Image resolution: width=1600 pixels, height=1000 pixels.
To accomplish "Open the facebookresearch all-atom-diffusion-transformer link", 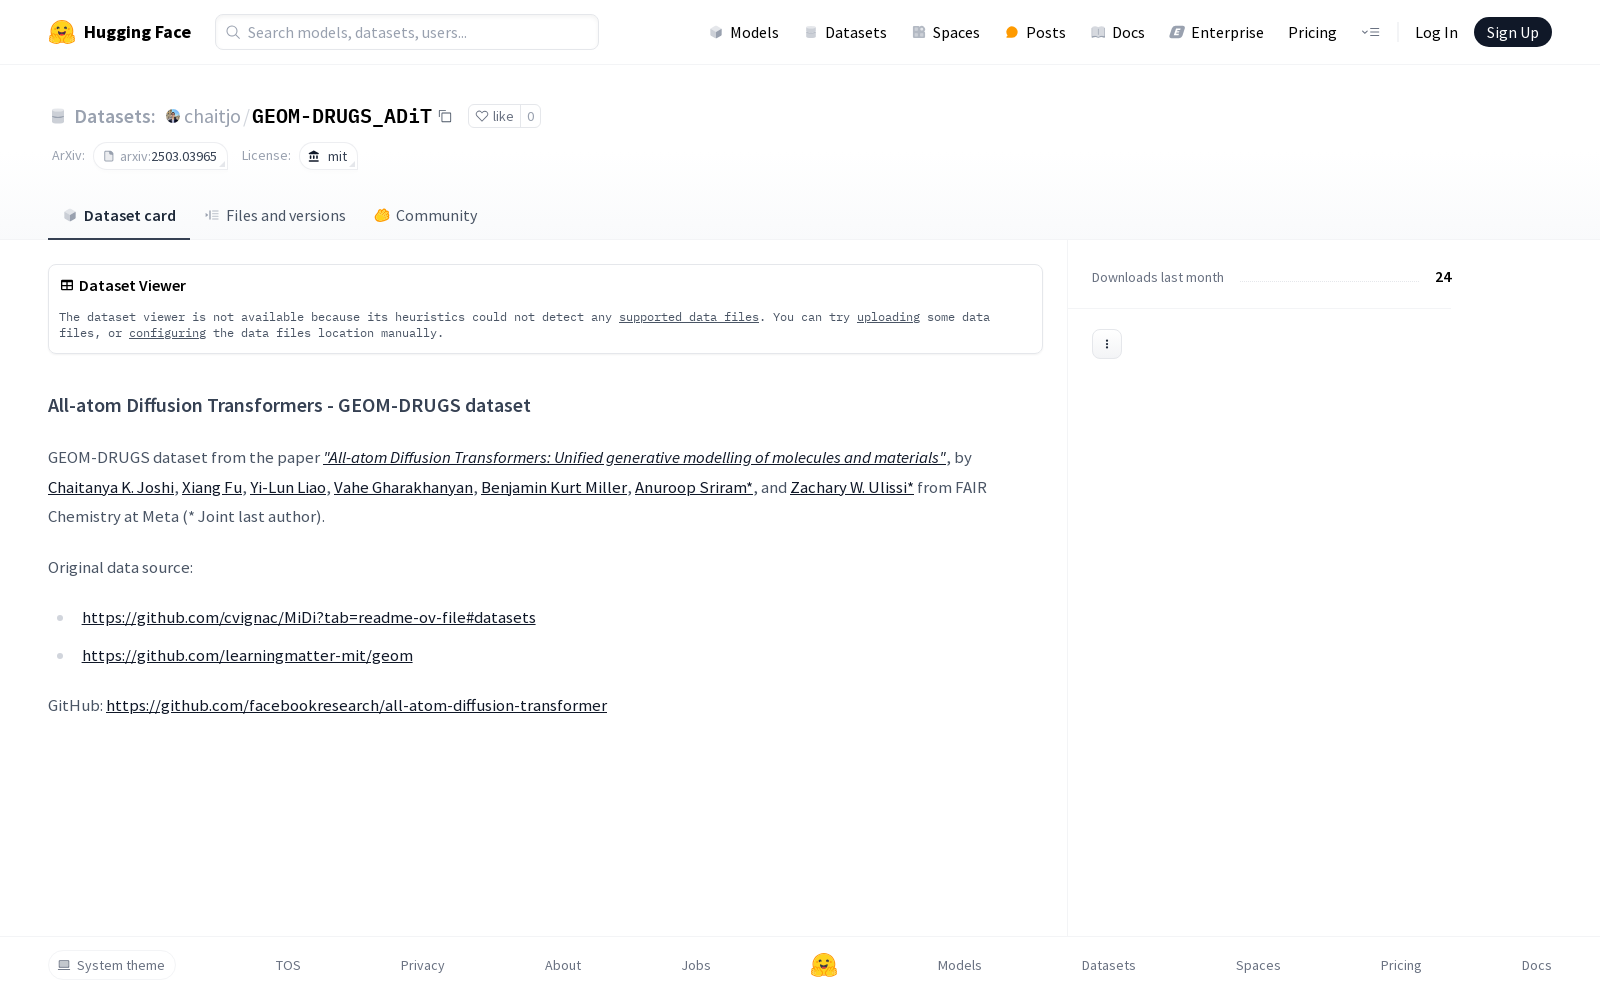I will click(356, 705).
